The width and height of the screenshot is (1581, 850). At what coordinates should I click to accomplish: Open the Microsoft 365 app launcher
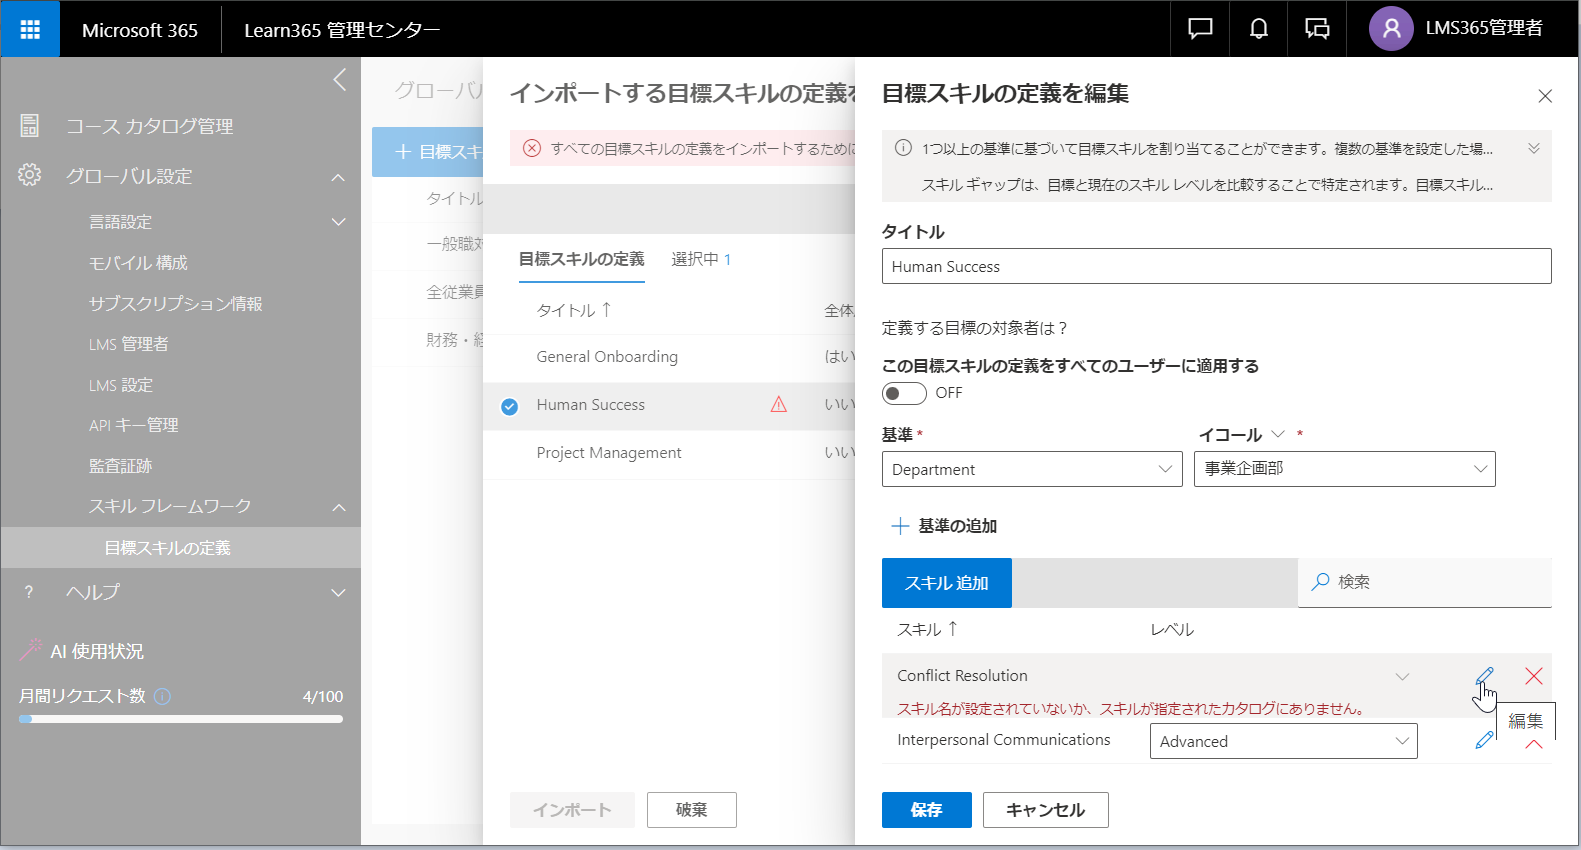(30, 29)
